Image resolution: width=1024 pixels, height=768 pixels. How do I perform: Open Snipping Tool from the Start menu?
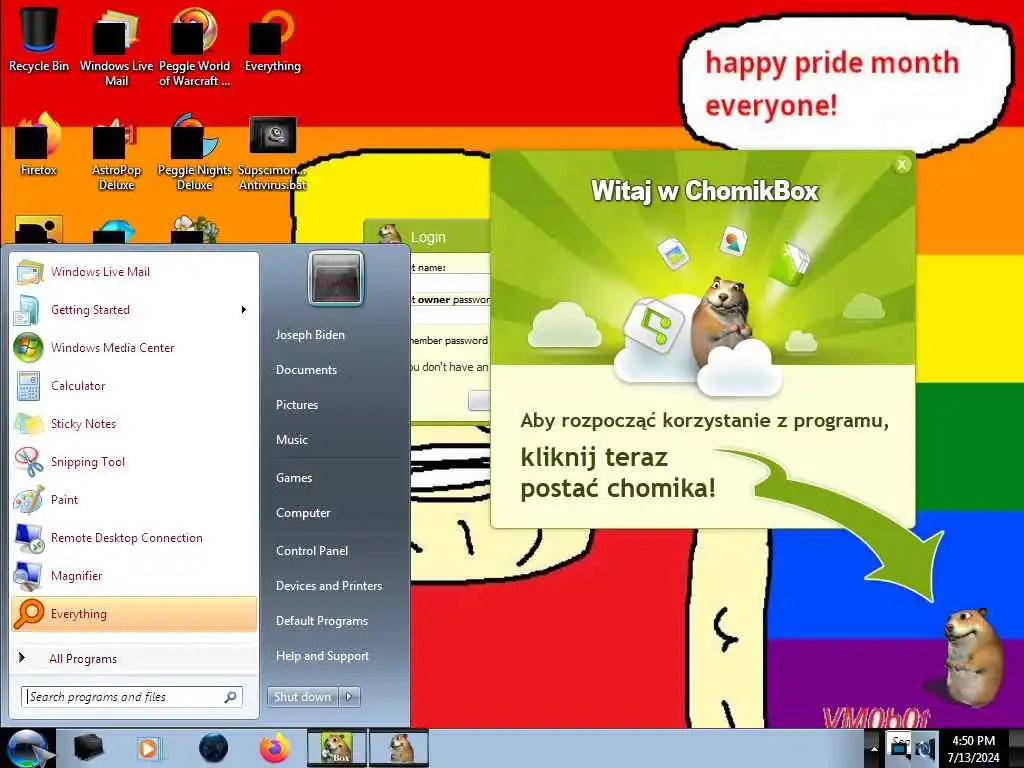click(x=134, y=461)
